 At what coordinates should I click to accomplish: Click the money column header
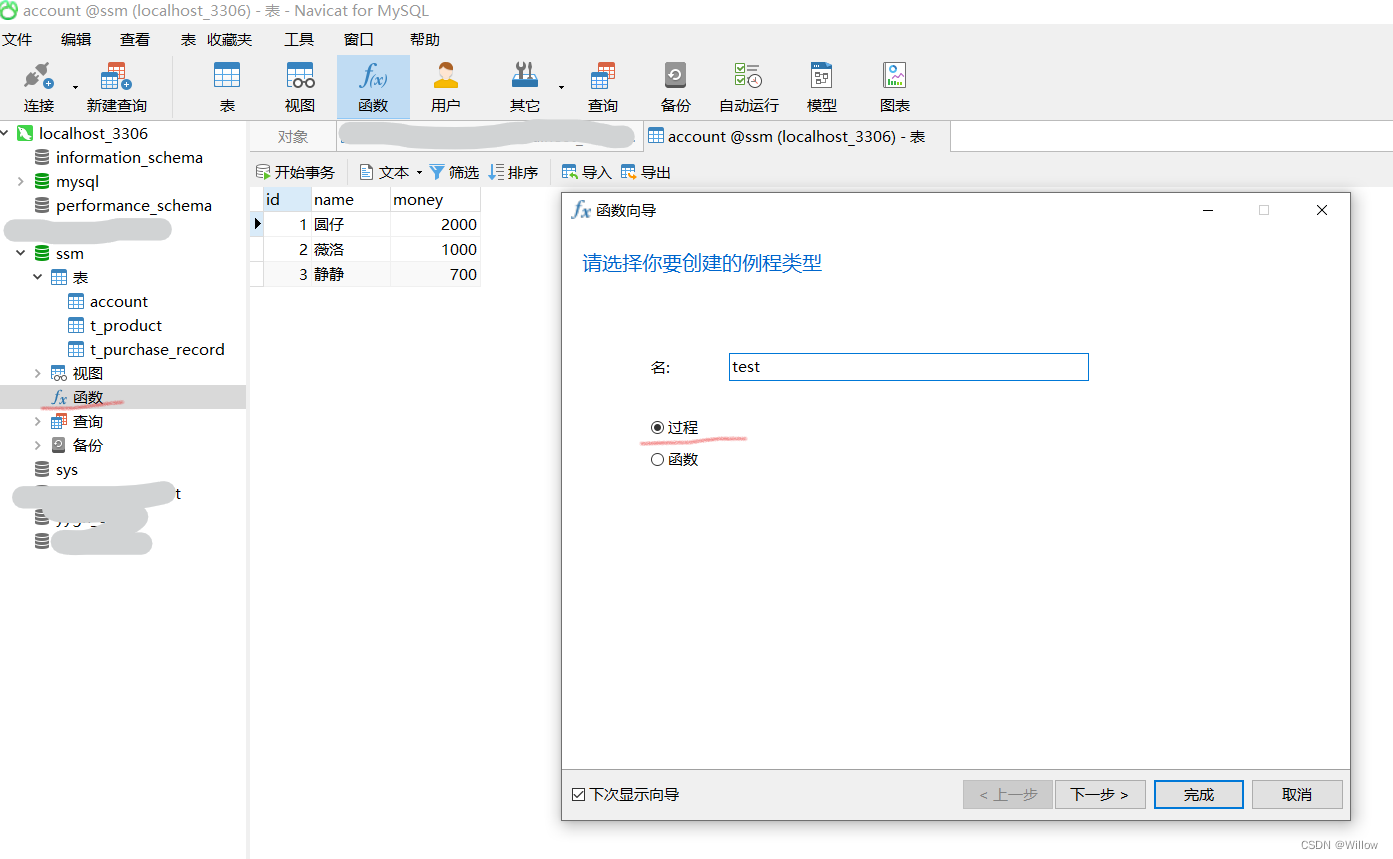436,199
